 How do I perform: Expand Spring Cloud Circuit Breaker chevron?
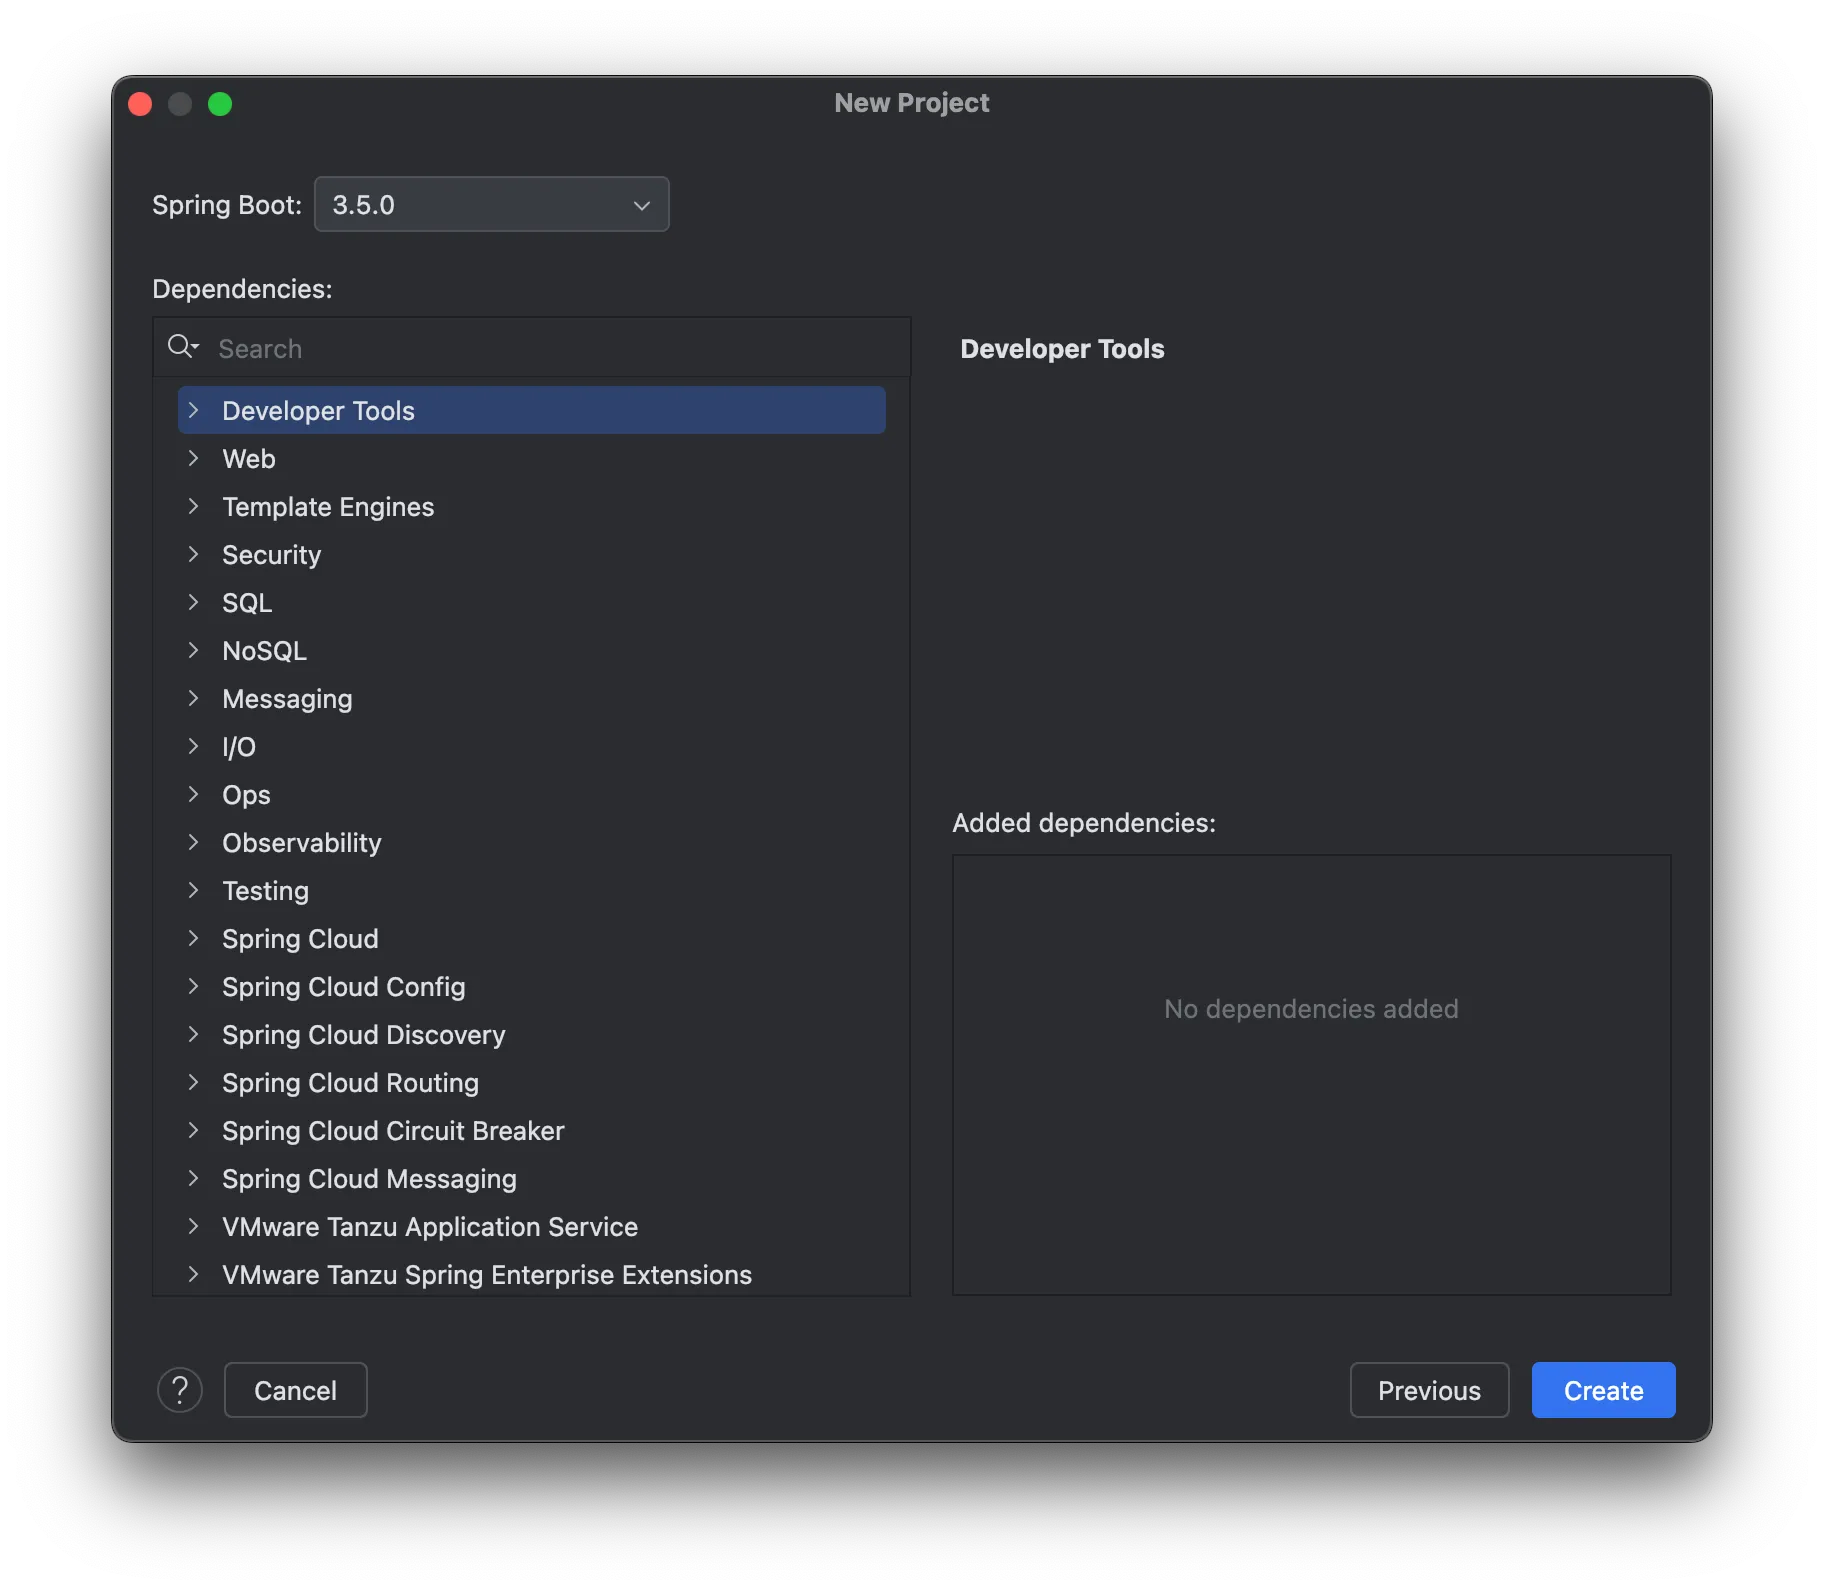point(194,1130)
